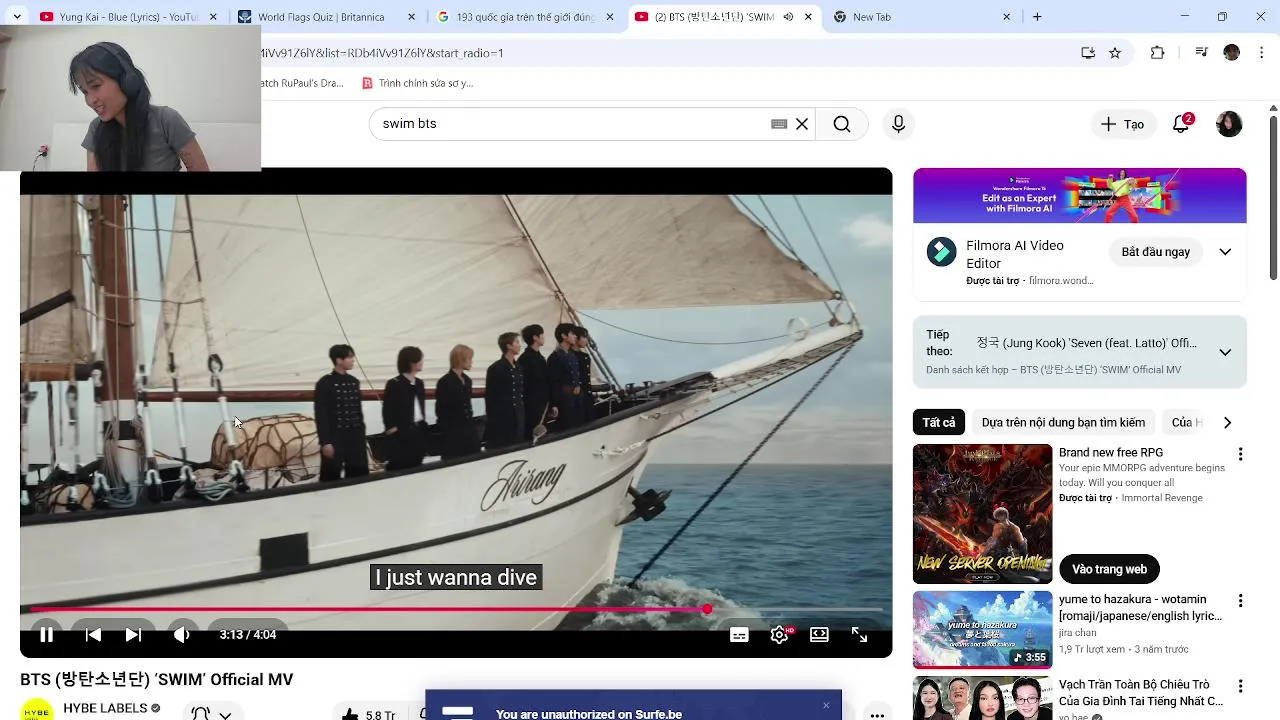Show more filter chips with arrow
The height and width of the screenshot is (720, 1280).
pyautogui.click(x=1227, y=422)
